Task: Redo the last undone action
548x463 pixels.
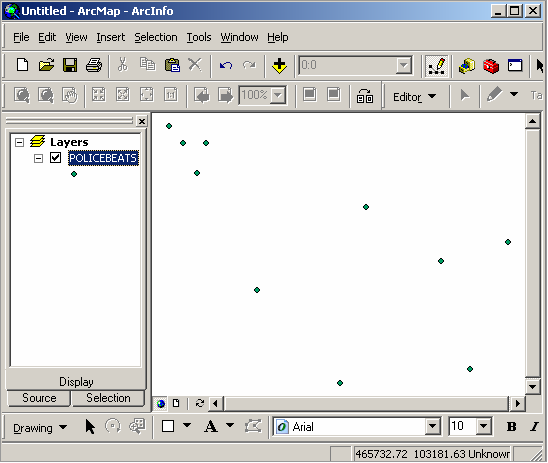Action: (249, 65)
